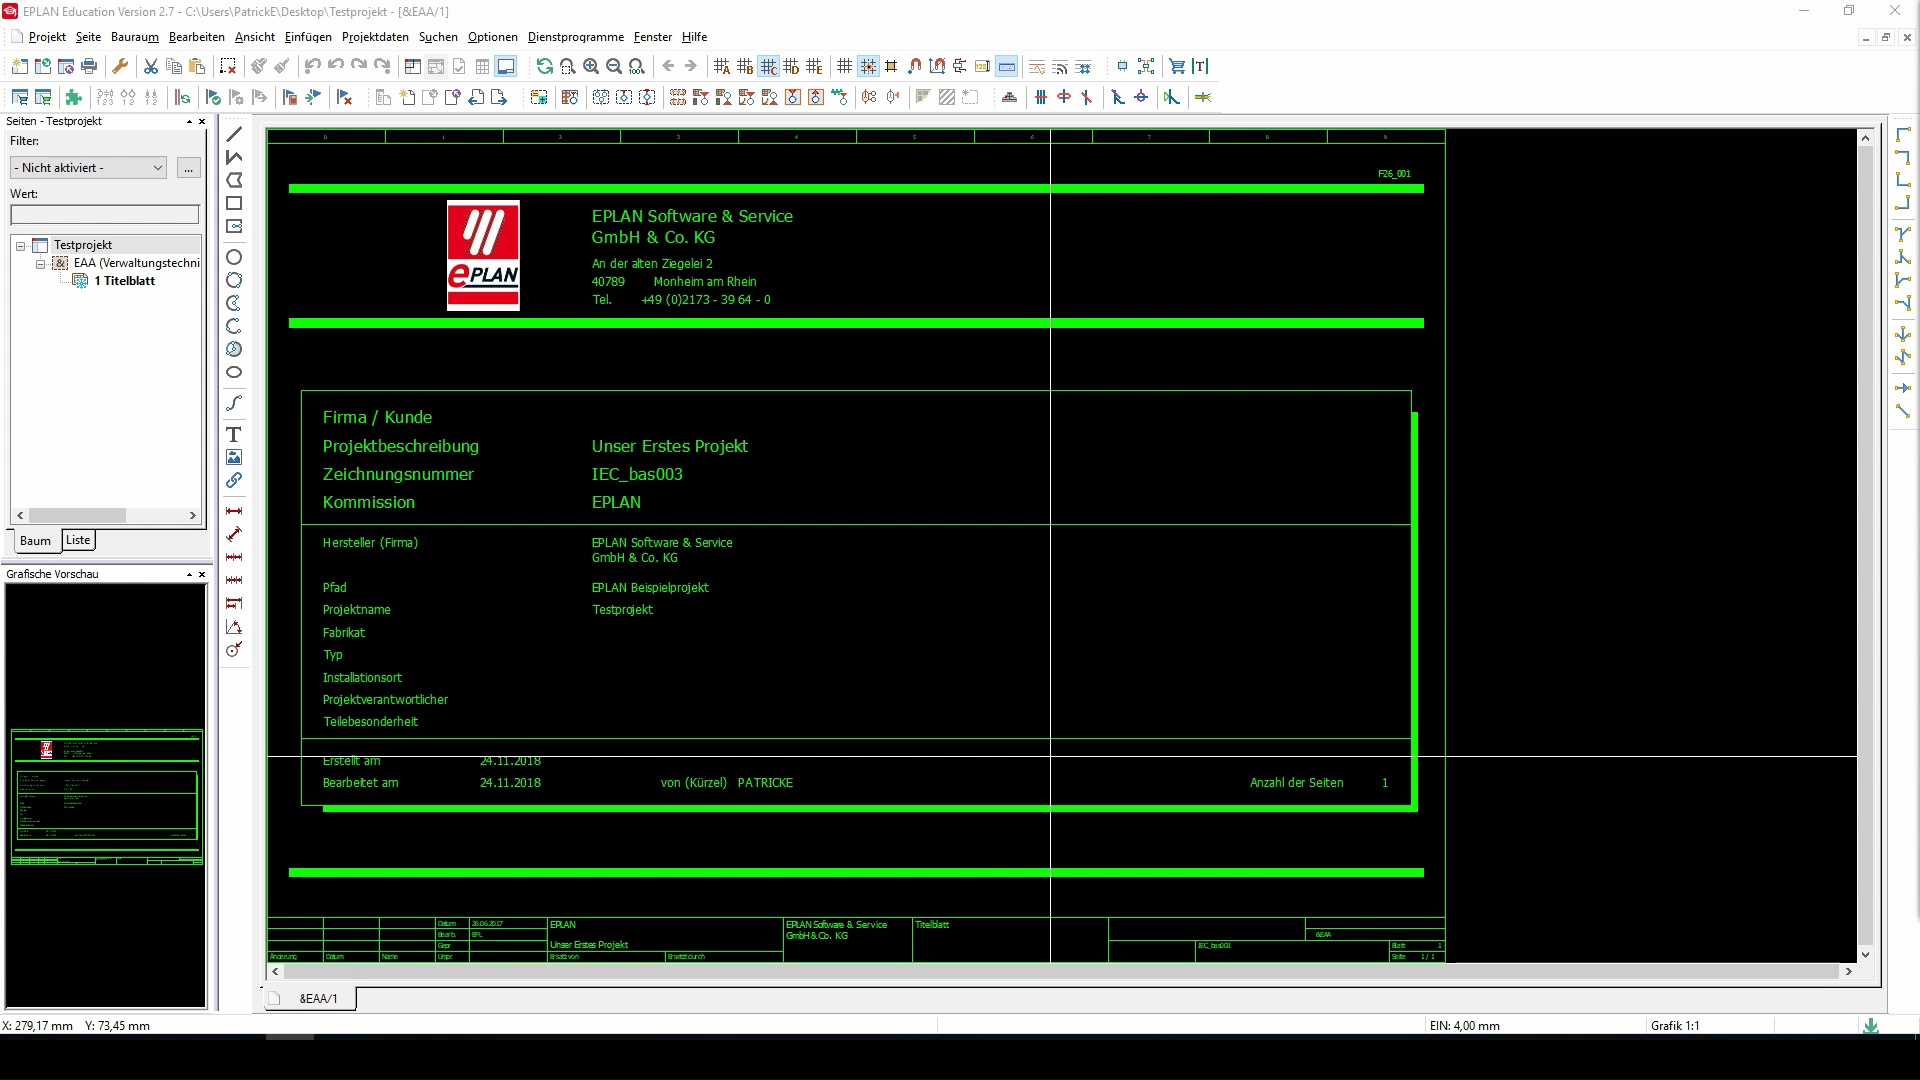Zoom in using the magnifier plus icon
1920x1080 pixels.
590,66
